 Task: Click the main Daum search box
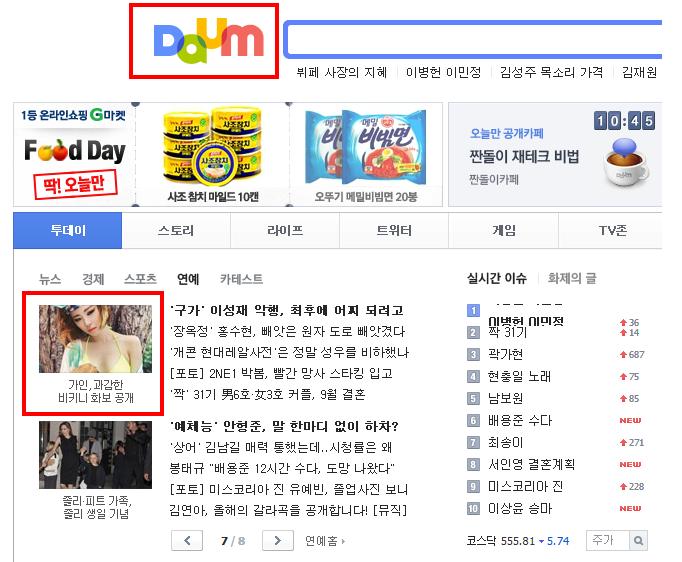click(473, 39)
